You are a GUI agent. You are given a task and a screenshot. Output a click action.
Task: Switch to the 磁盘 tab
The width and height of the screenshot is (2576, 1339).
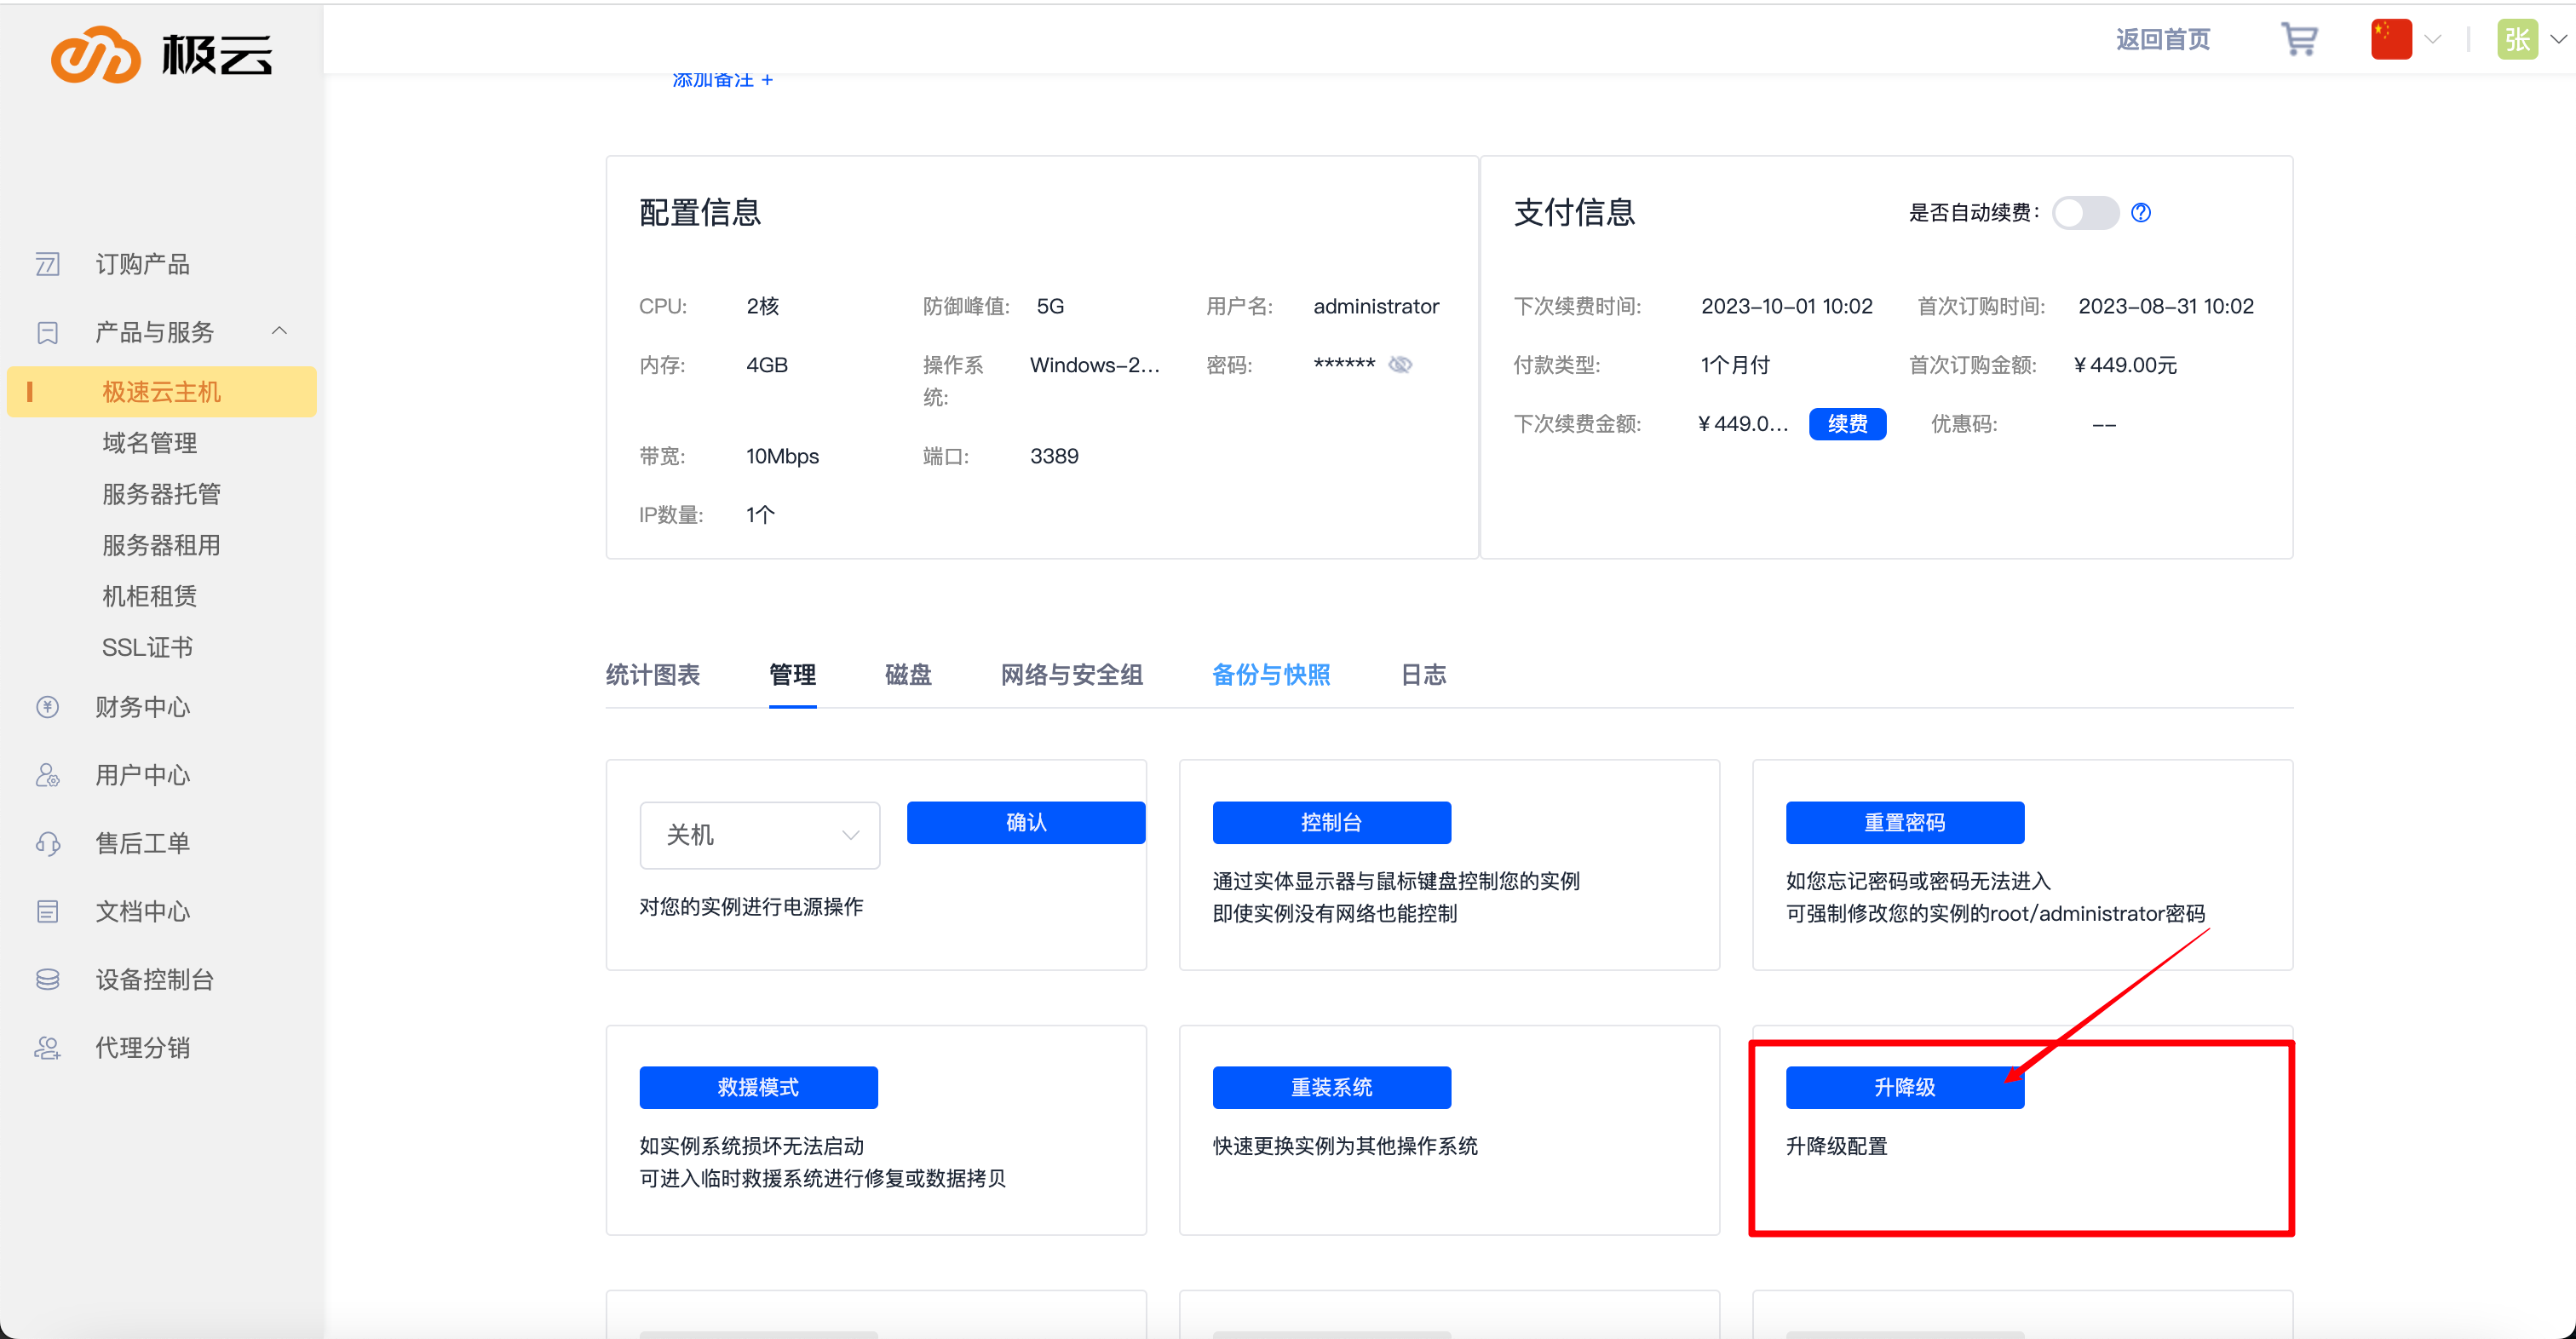coord(907,675)
